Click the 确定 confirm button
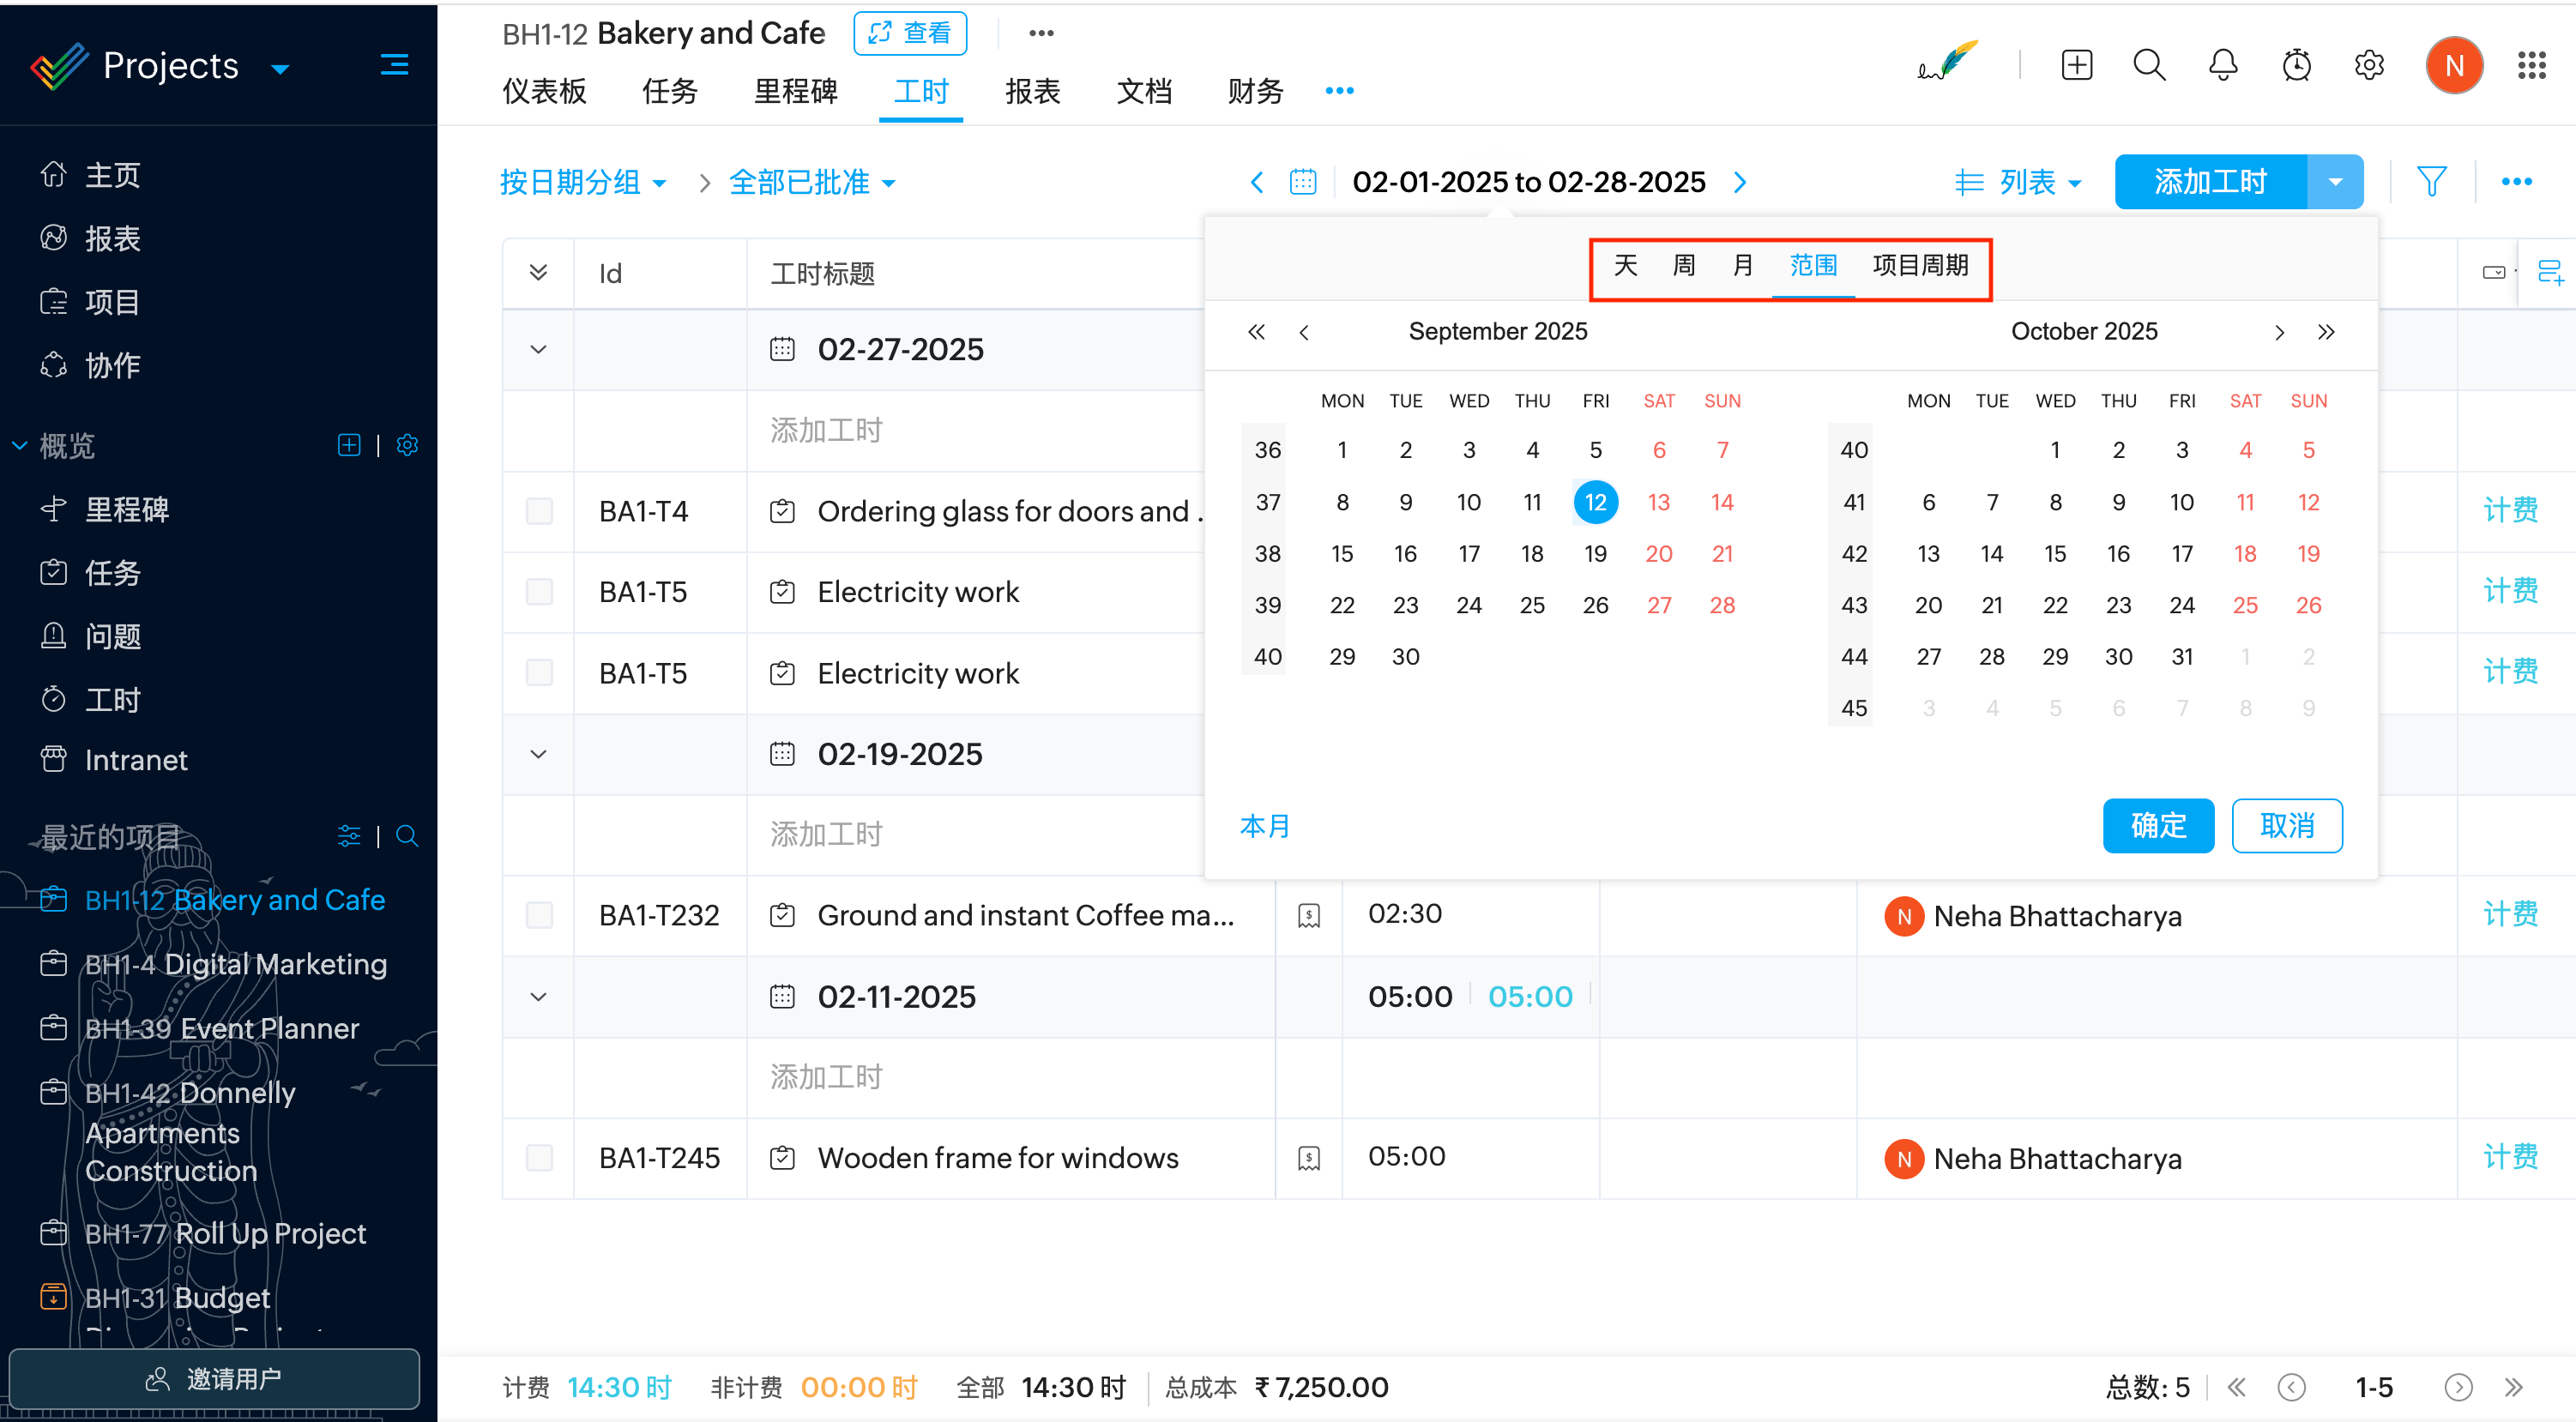Screen dimensions: 2576x1422 click(x=2157, y=826)
